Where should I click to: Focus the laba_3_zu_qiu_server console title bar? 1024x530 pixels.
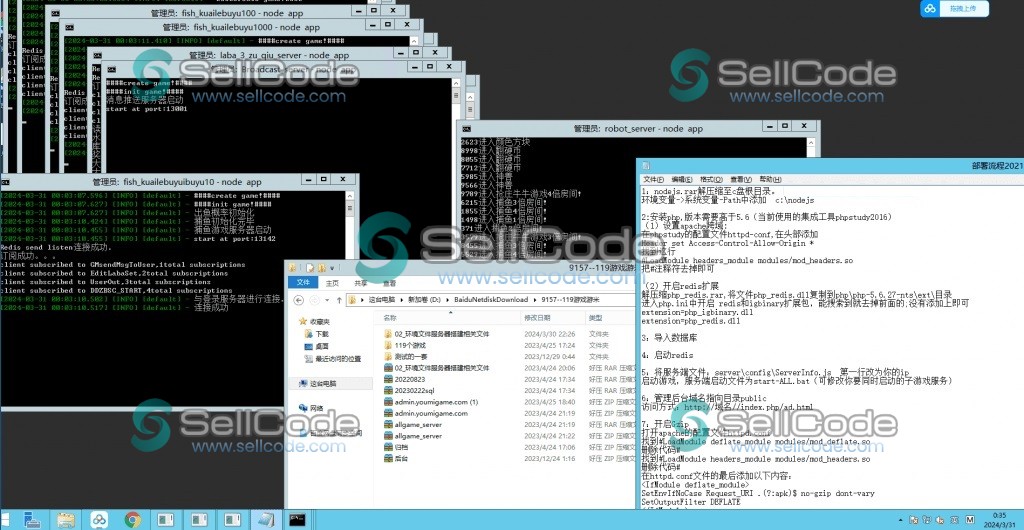[268, 55]
